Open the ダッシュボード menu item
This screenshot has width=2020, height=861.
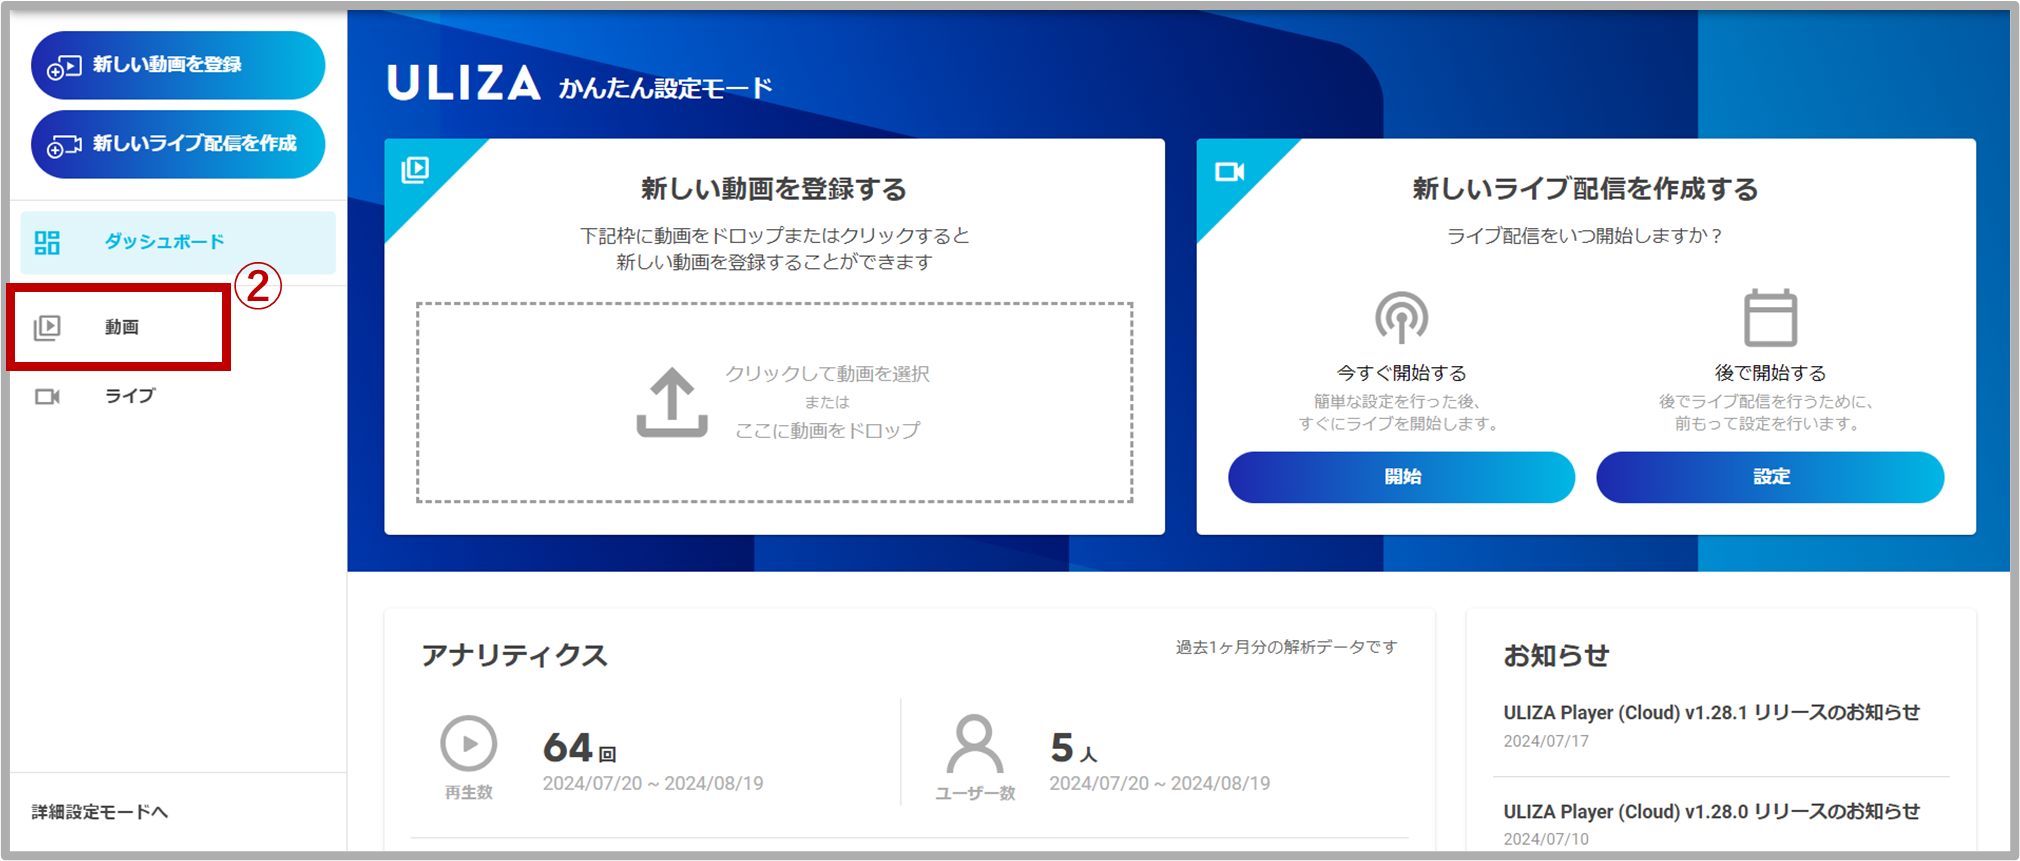tap(178, 242)
